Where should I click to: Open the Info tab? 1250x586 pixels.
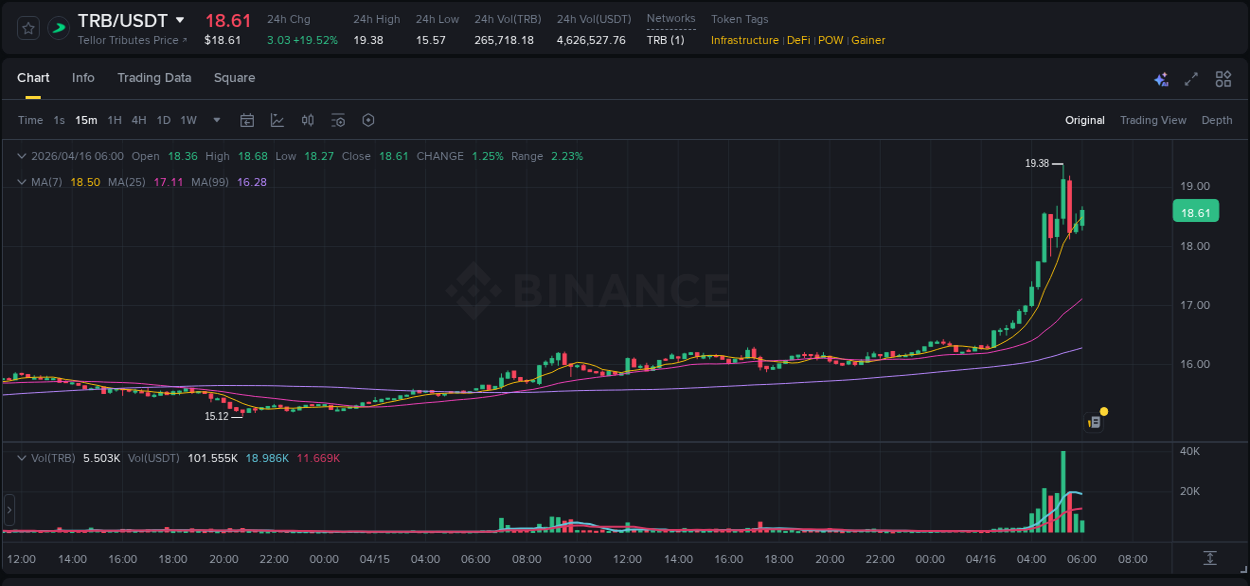[83, 77]
